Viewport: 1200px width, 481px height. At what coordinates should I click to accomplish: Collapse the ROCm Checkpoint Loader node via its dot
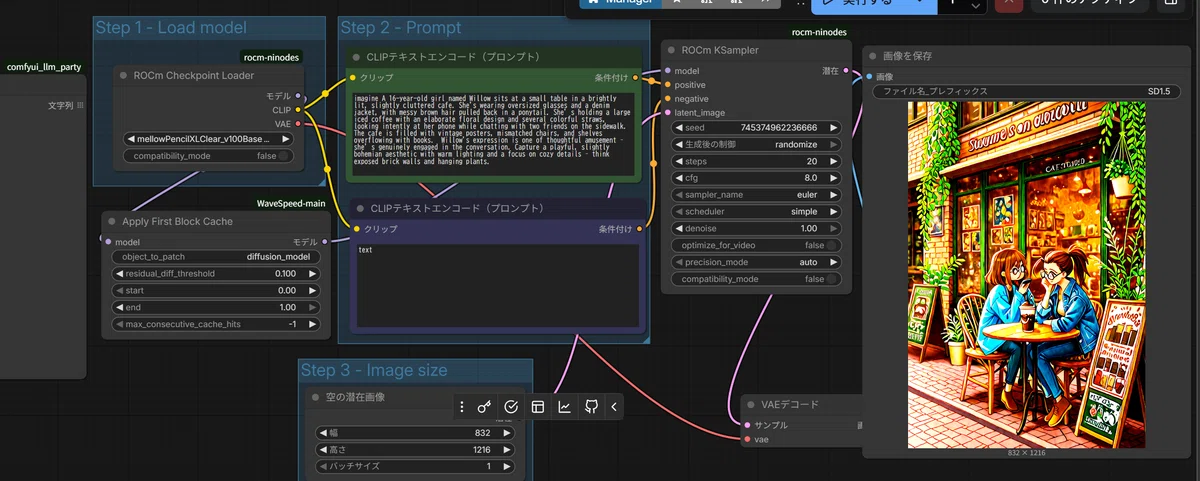pyautogui.click(x=123, y=75)
